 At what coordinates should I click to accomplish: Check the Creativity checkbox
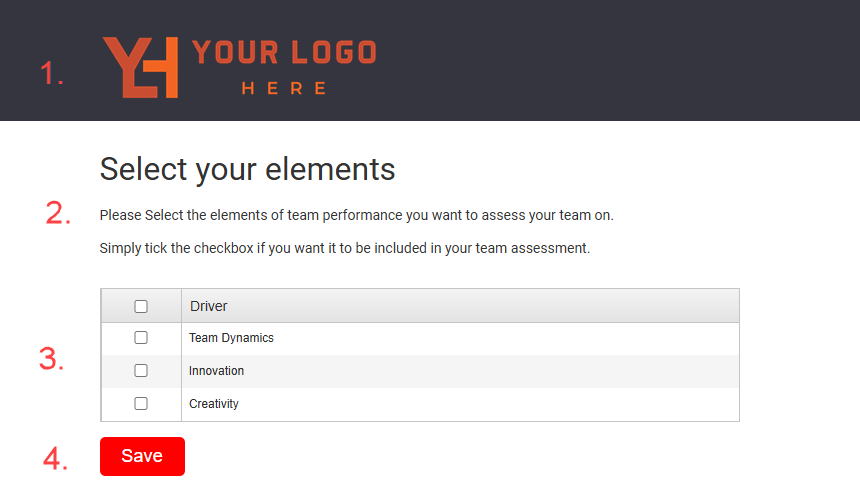tap(141, 404)
